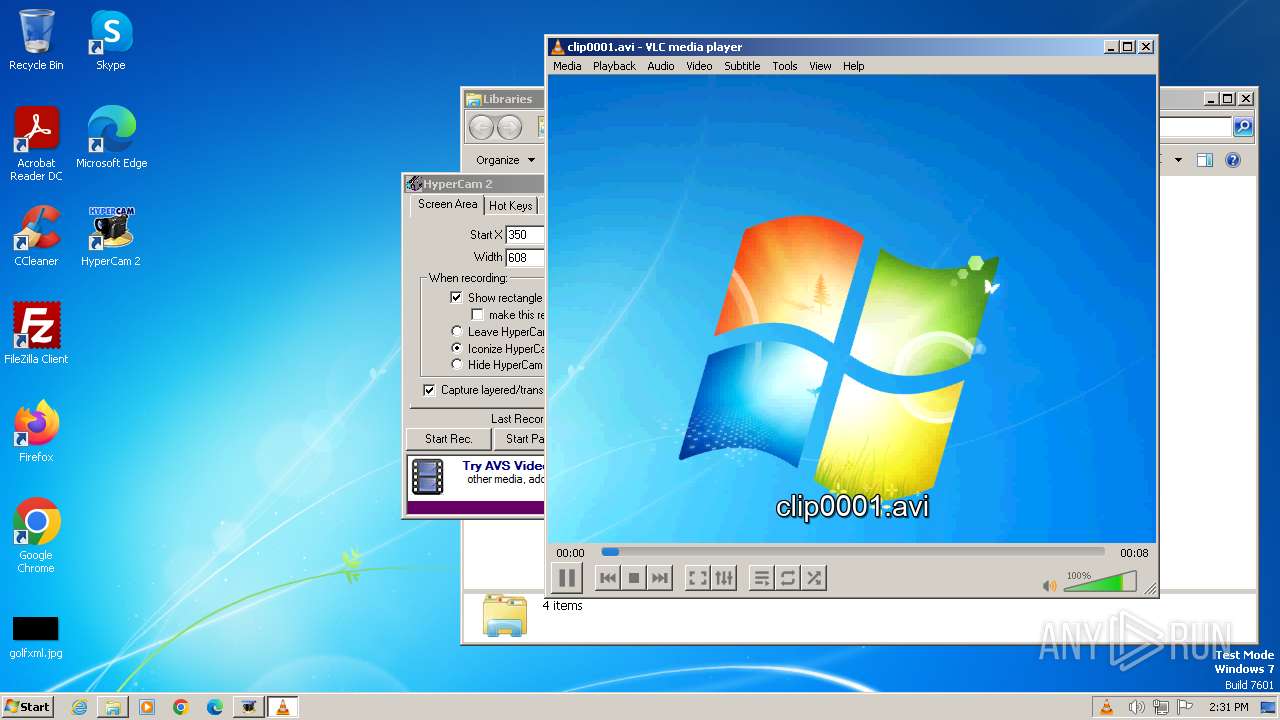Click the Width input field
Screen dimensions: 1280x720
point(524,257)
